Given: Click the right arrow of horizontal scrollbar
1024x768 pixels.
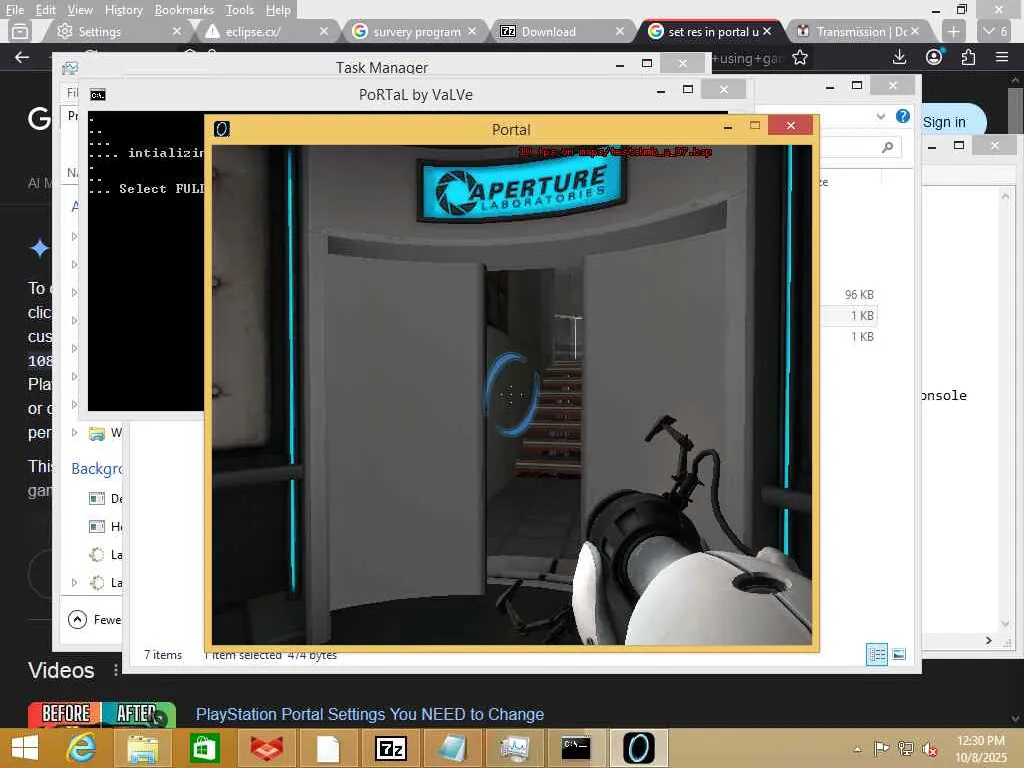Looking at the screenshot, I should tap(989, 641).
